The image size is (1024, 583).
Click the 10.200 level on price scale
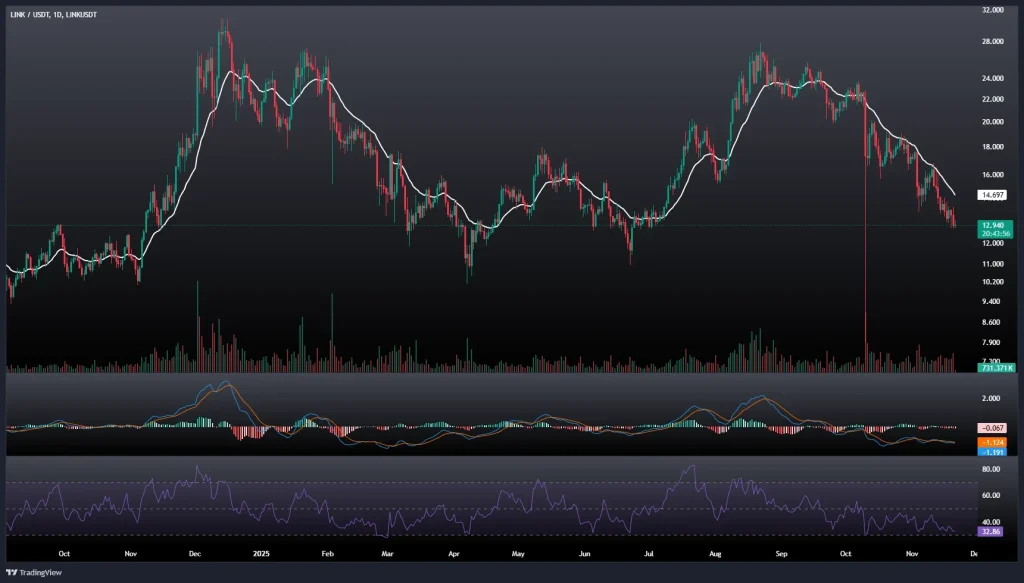coord(992,282)
